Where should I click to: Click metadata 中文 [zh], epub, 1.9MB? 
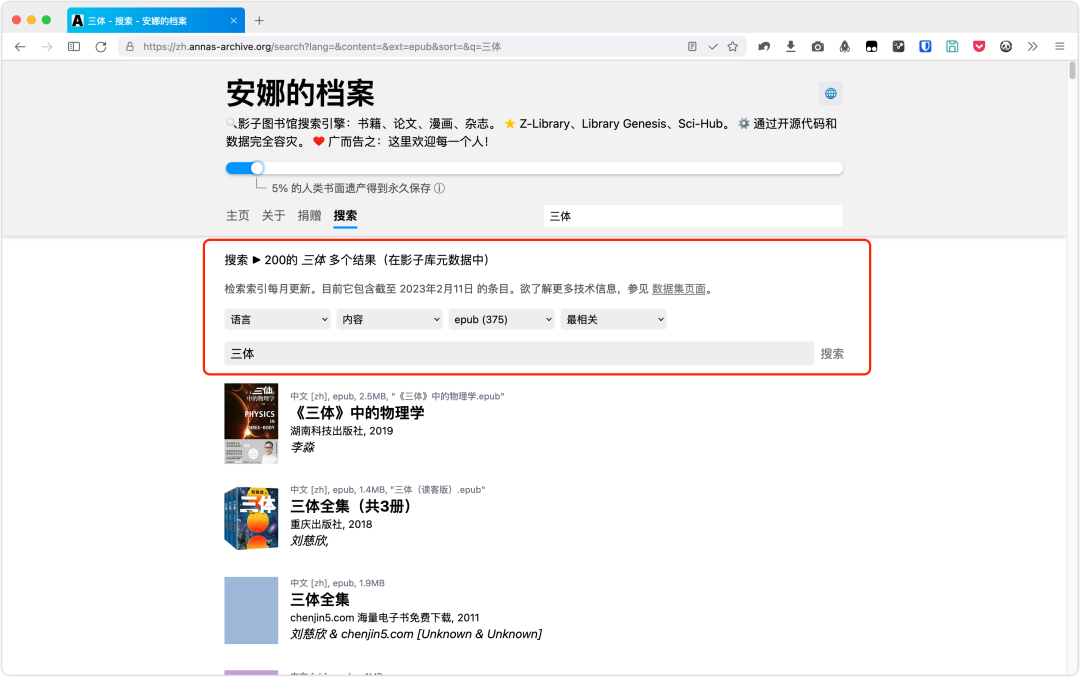[338, 583]
